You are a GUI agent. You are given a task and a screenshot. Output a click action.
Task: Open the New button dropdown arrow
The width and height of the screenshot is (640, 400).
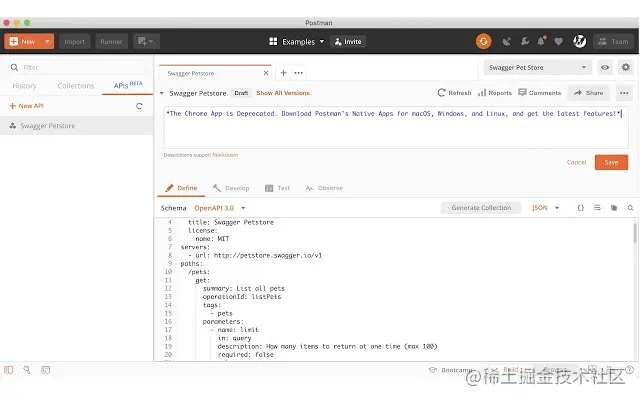click(x=47, y=41)
